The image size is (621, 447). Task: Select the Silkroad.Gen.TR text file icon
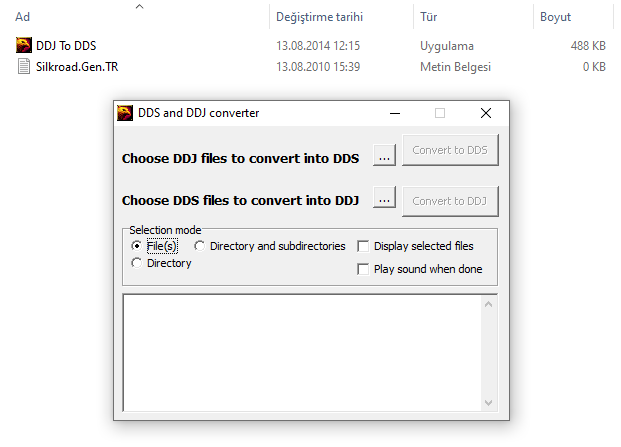click(24, 66)
